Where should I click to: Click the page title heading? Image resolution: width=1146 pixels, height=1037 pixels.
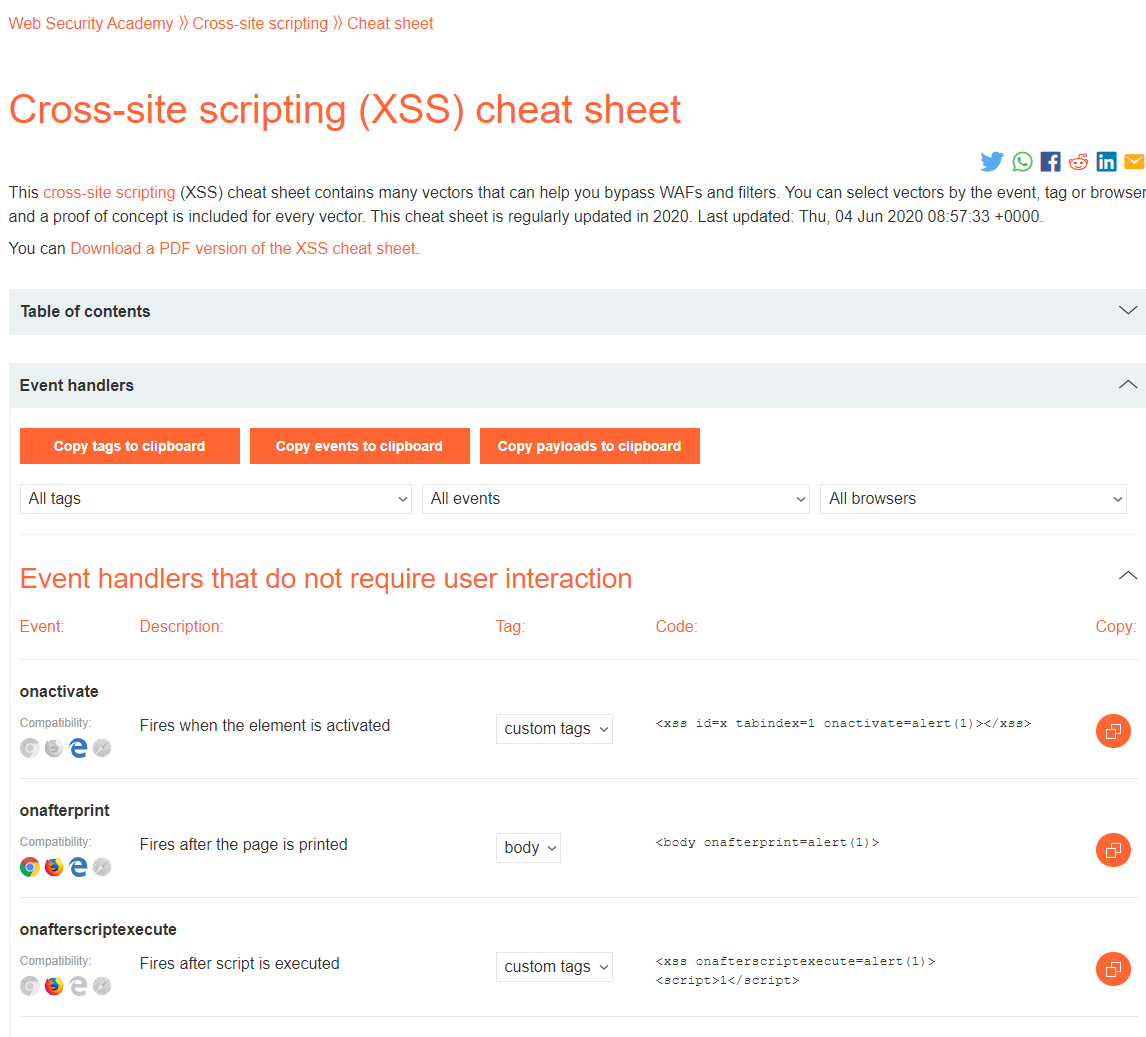344,110
